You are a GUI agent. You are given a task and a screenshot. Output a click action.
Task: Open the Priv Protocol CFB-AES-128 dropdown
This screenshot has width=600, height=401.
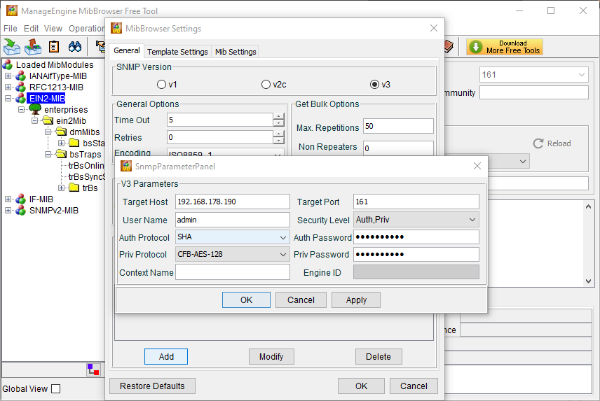(283, 254)
